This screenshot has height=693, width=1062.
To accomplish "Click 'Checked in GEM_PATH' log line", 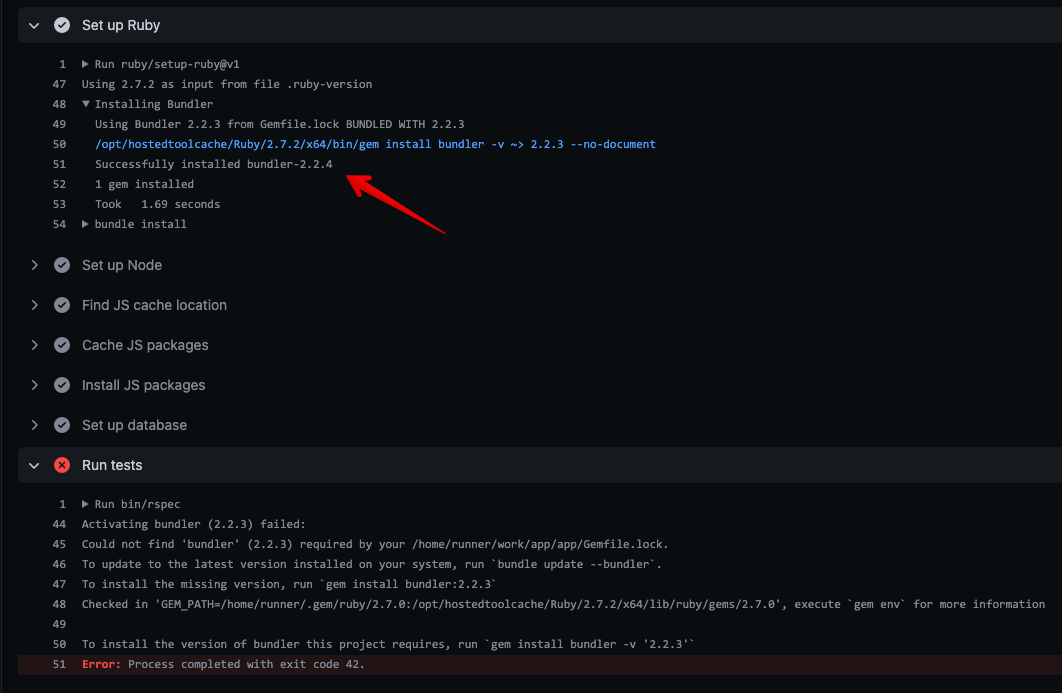I will [x=564, y=604].
